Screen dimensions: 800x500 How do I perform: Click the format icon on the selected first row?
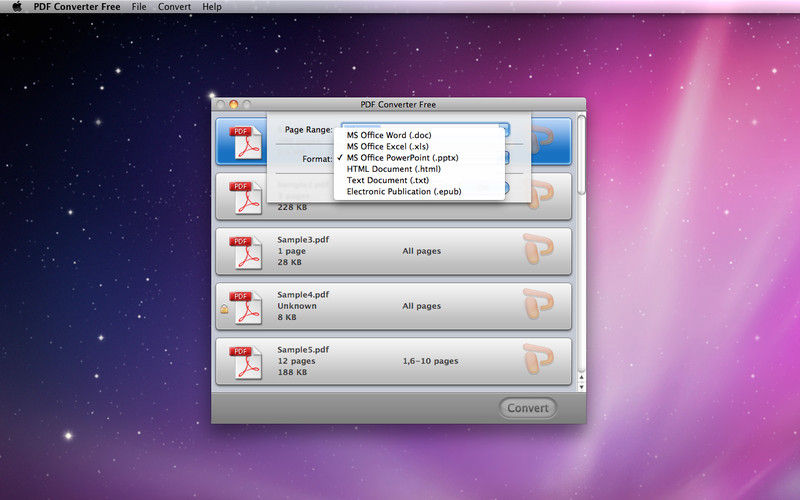tap(542, 141)
